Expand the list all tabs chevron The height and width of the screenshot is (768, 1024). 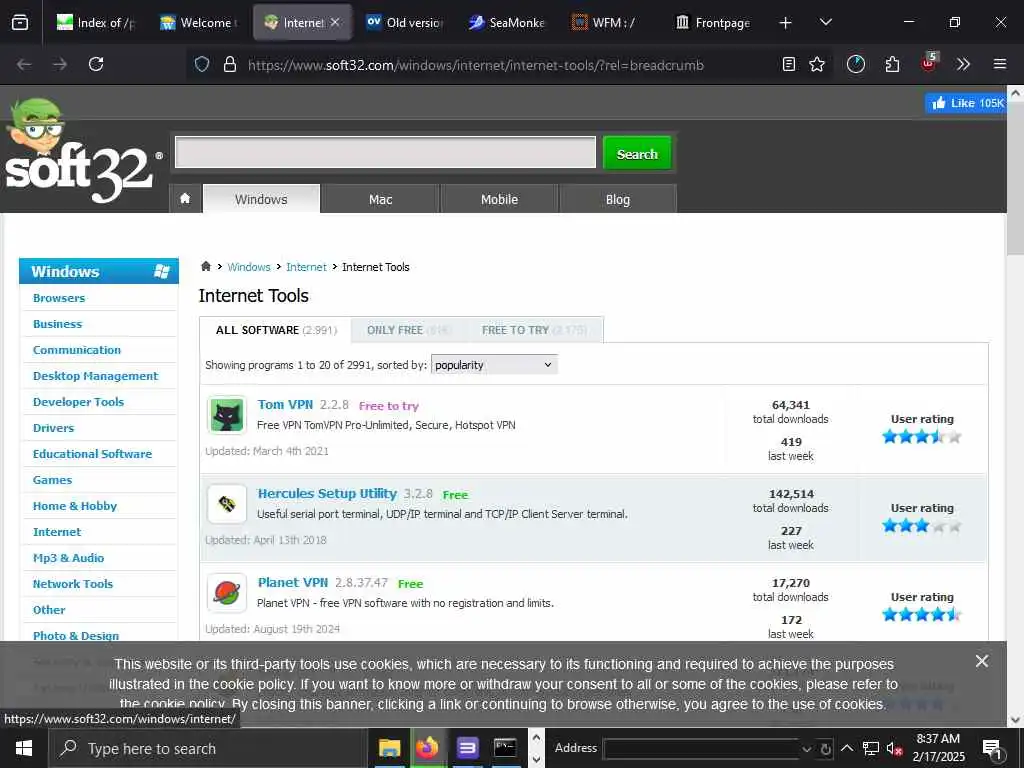pos(825,23)
